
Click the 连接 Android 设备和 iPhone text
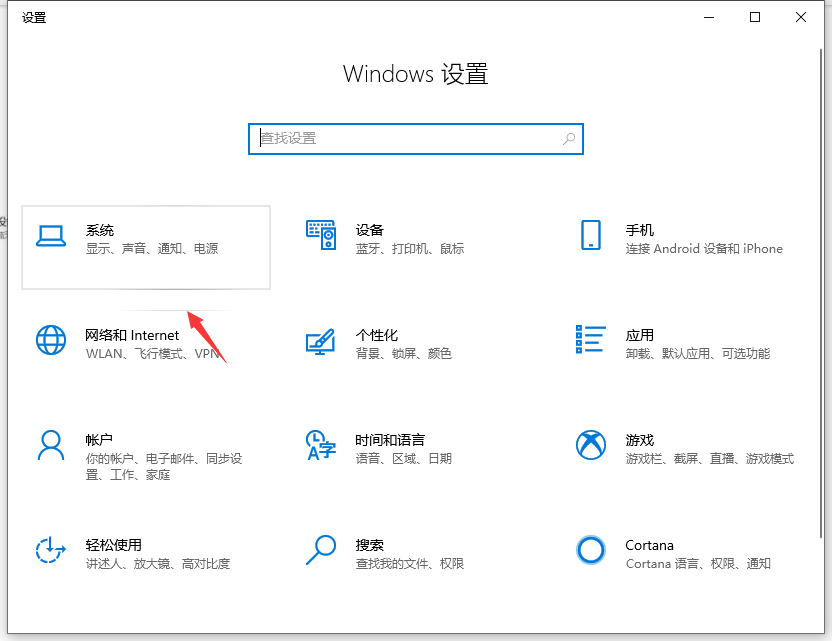click(x=705, y=250)
